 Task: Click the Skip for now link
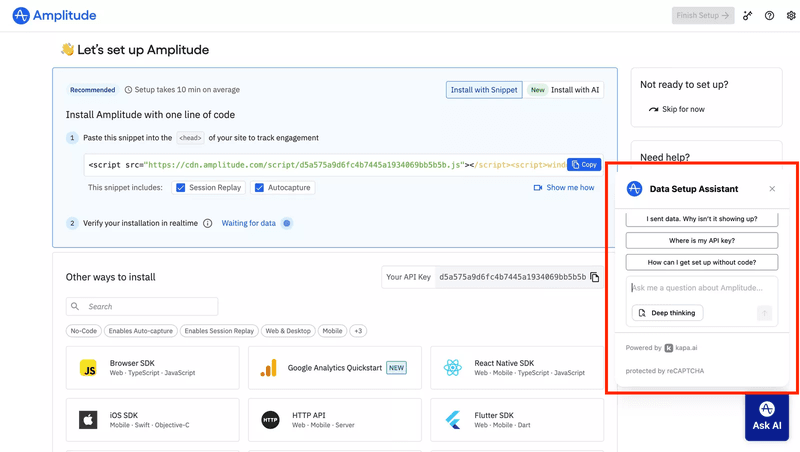coord(677,109)
